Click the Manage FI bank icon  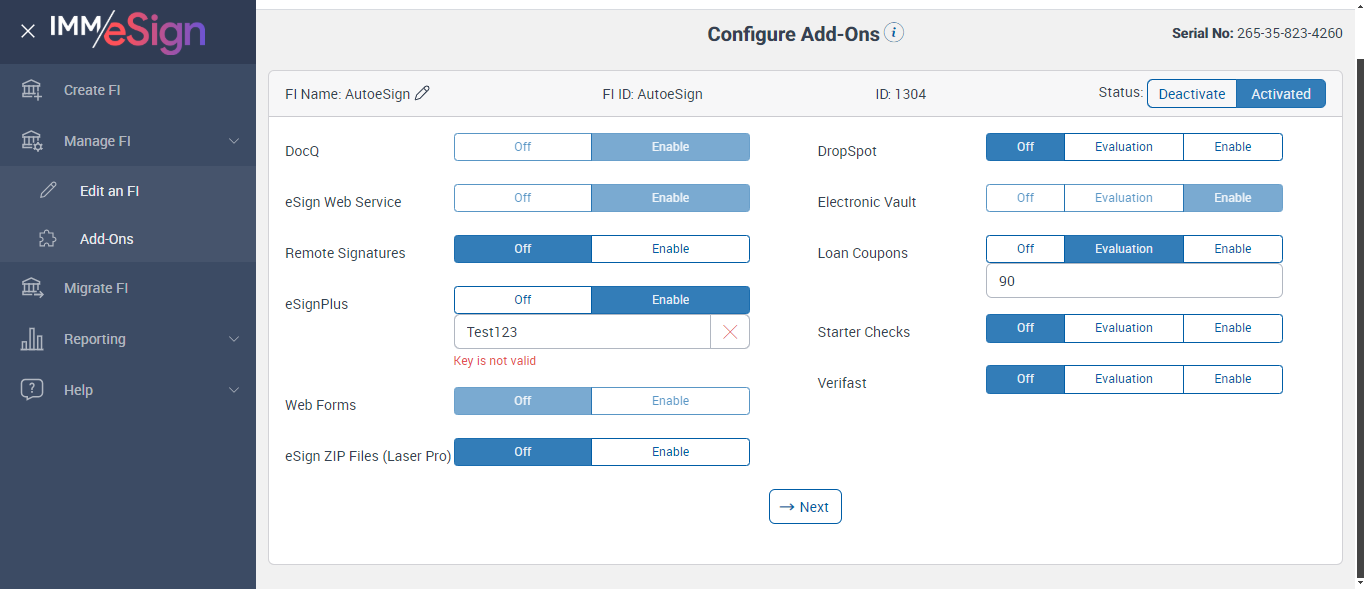click(x=32, y=141)
